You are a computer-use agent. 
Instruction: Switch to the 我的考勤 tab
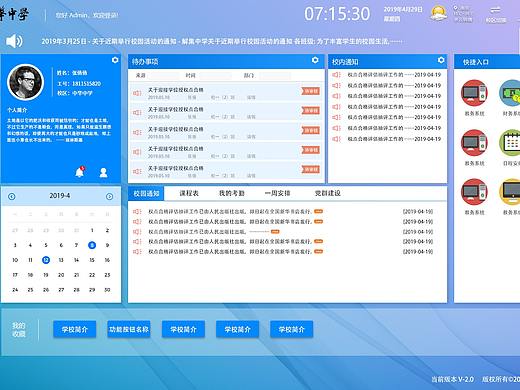(232, 193)
